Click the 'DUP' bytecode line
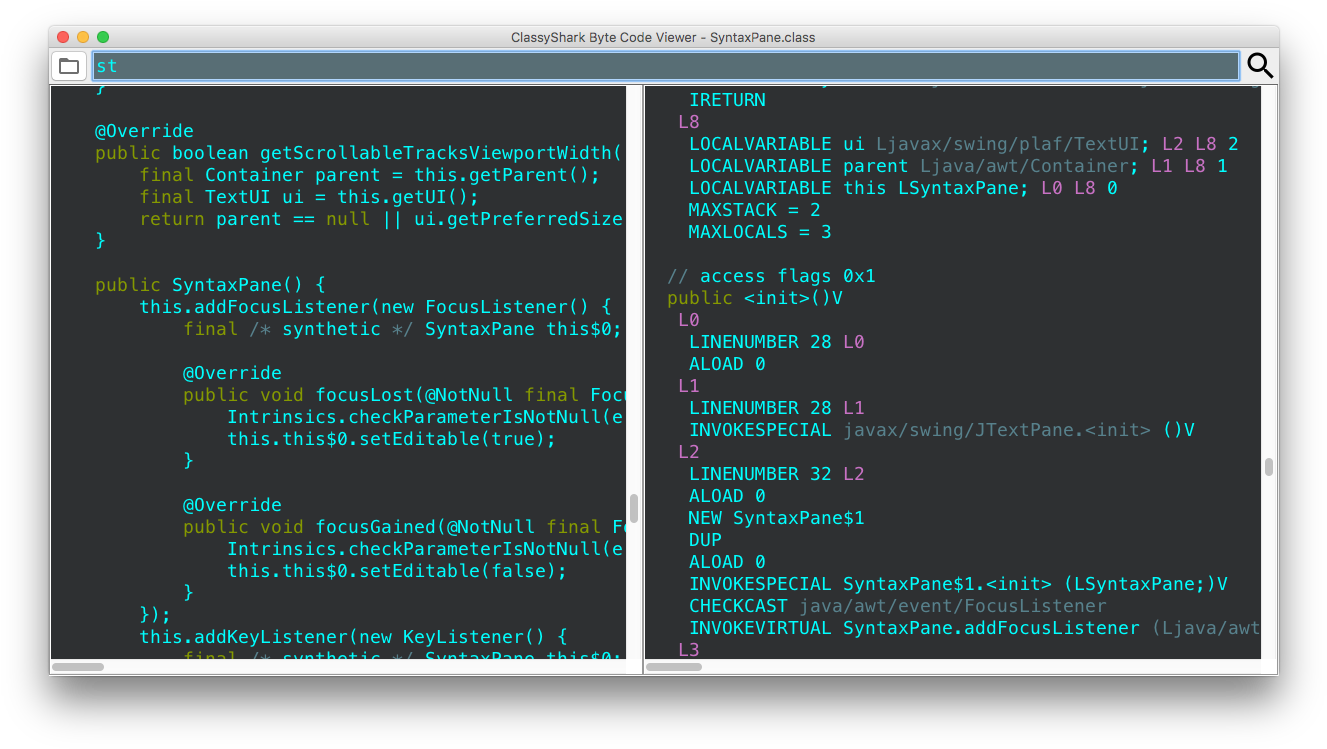Viewport: 1327px width, 749px height. tap(705, 540)
